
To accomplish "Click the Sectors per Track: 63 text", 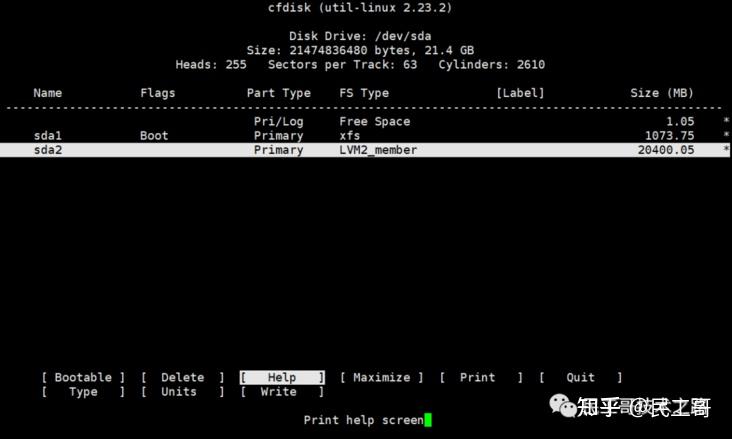I will (343, 64).
